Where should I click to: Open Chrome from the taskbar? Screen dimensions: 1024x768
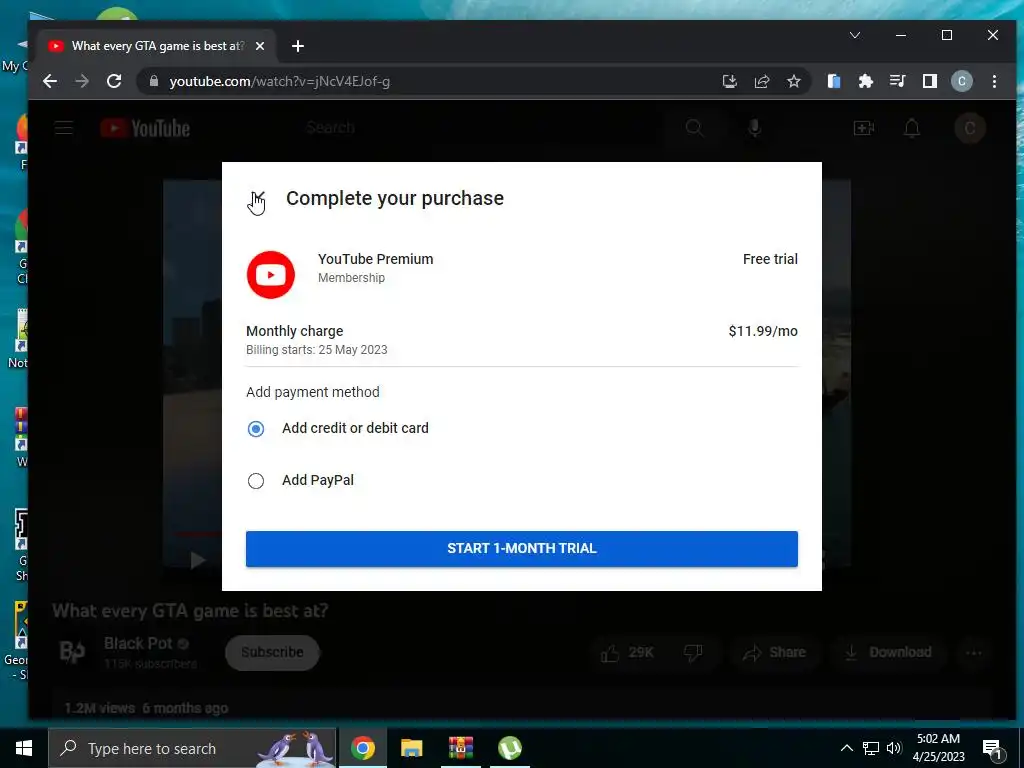363,748
